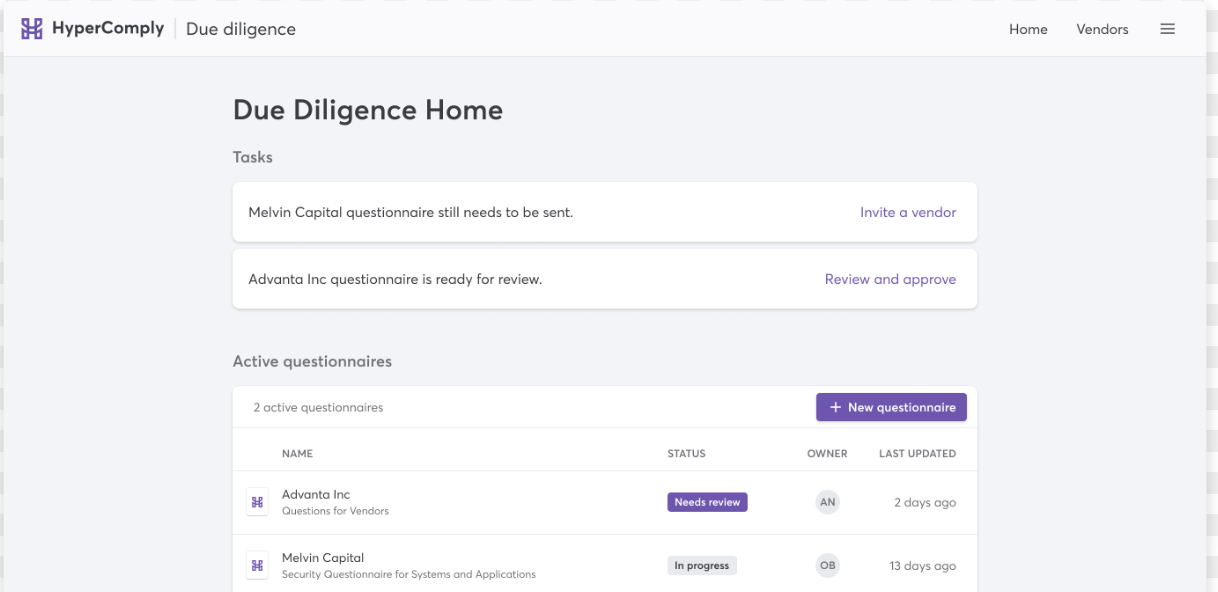
Task: Click the HyperComply brand name
Action: click(108, 28)
